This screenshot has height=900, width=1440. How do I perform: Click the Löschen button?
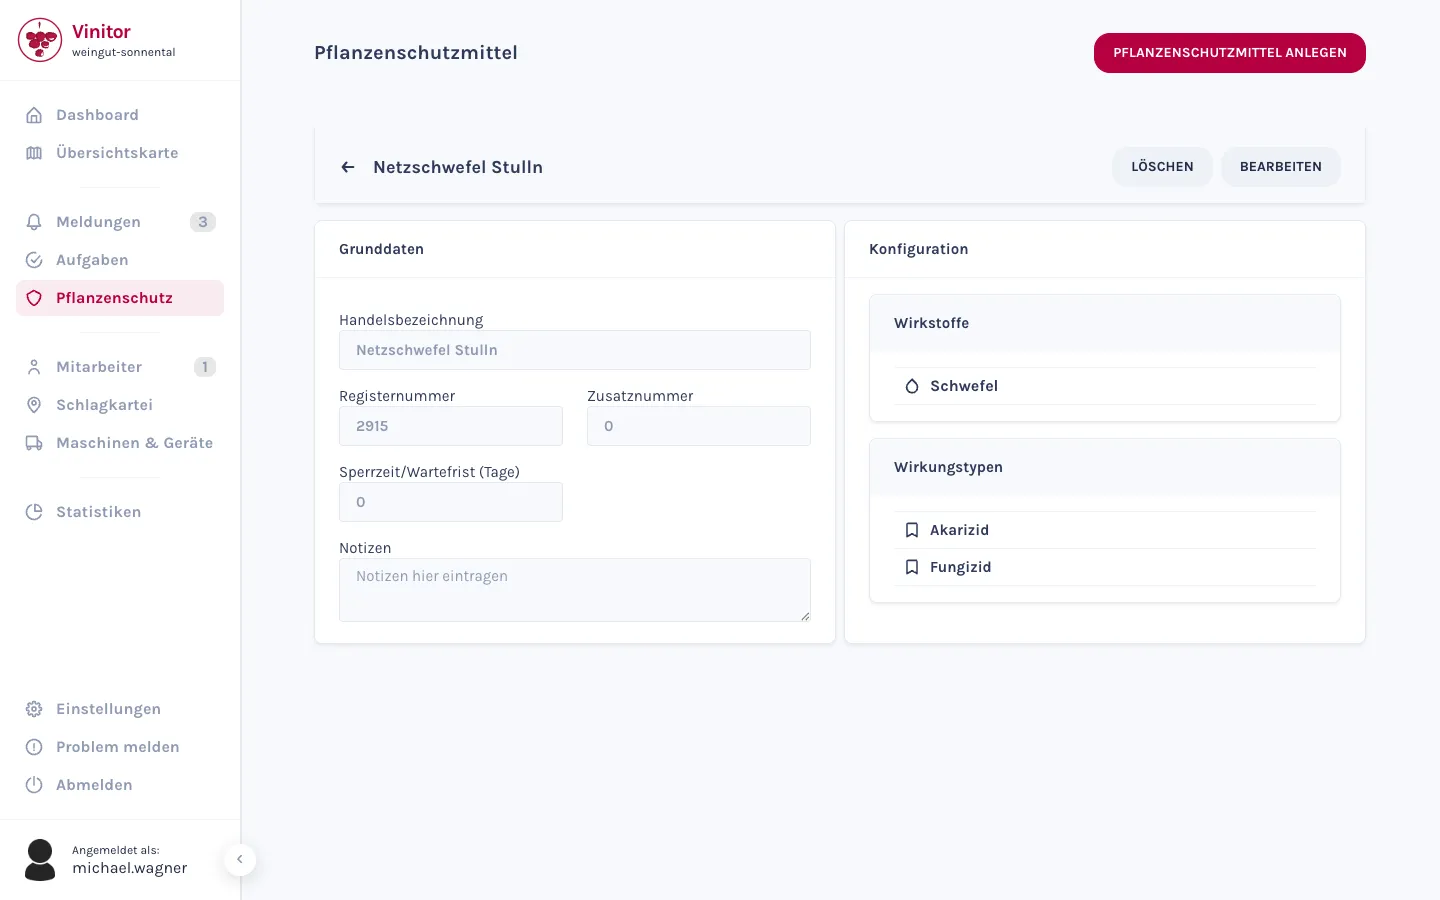(1162, 167)
